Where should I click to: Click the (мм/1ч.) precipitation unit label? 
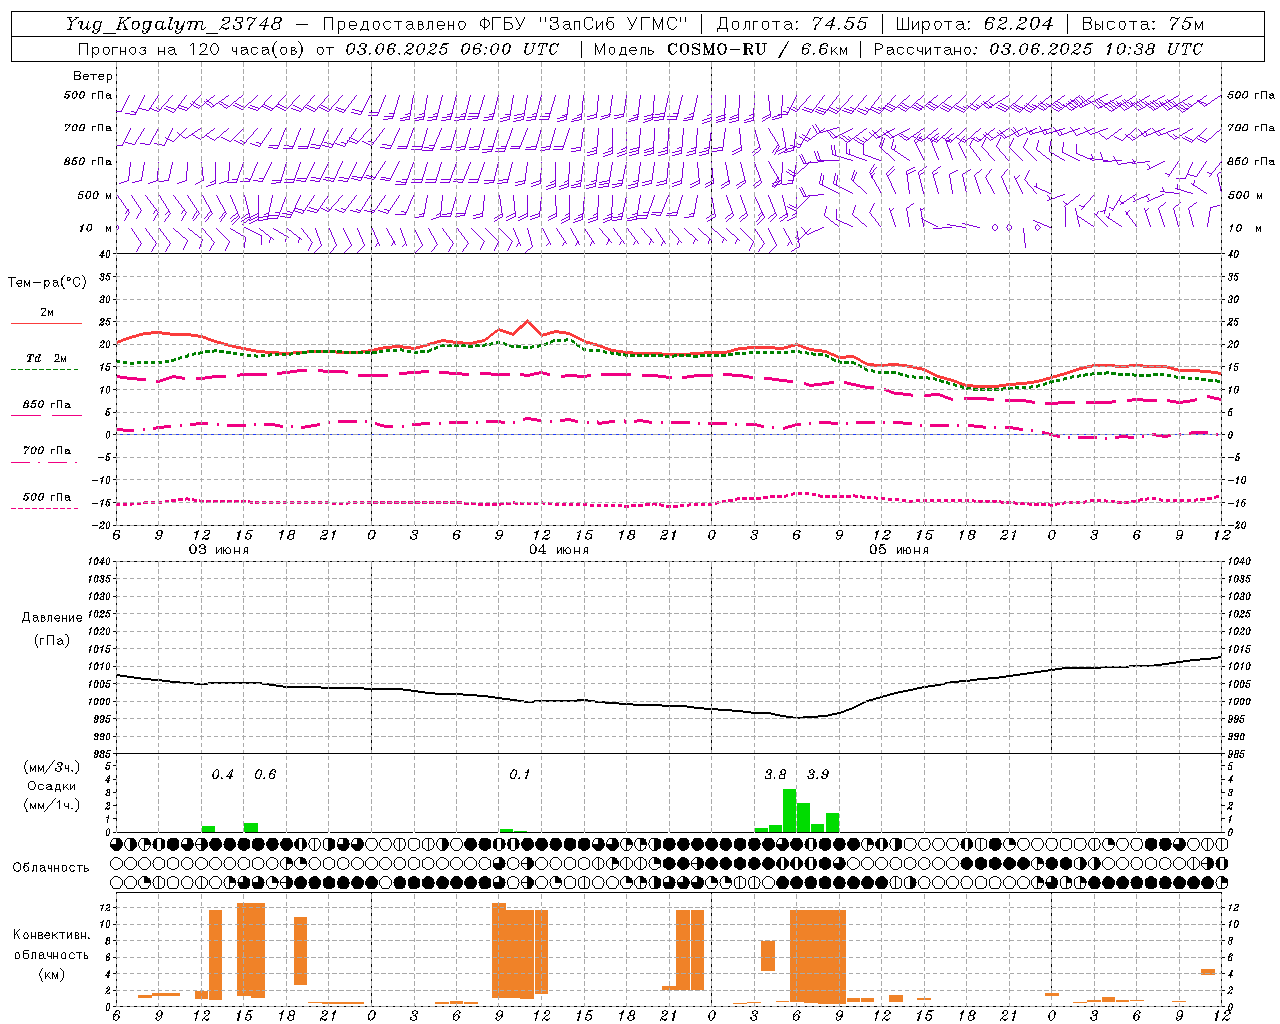click(x=53, y=805)
